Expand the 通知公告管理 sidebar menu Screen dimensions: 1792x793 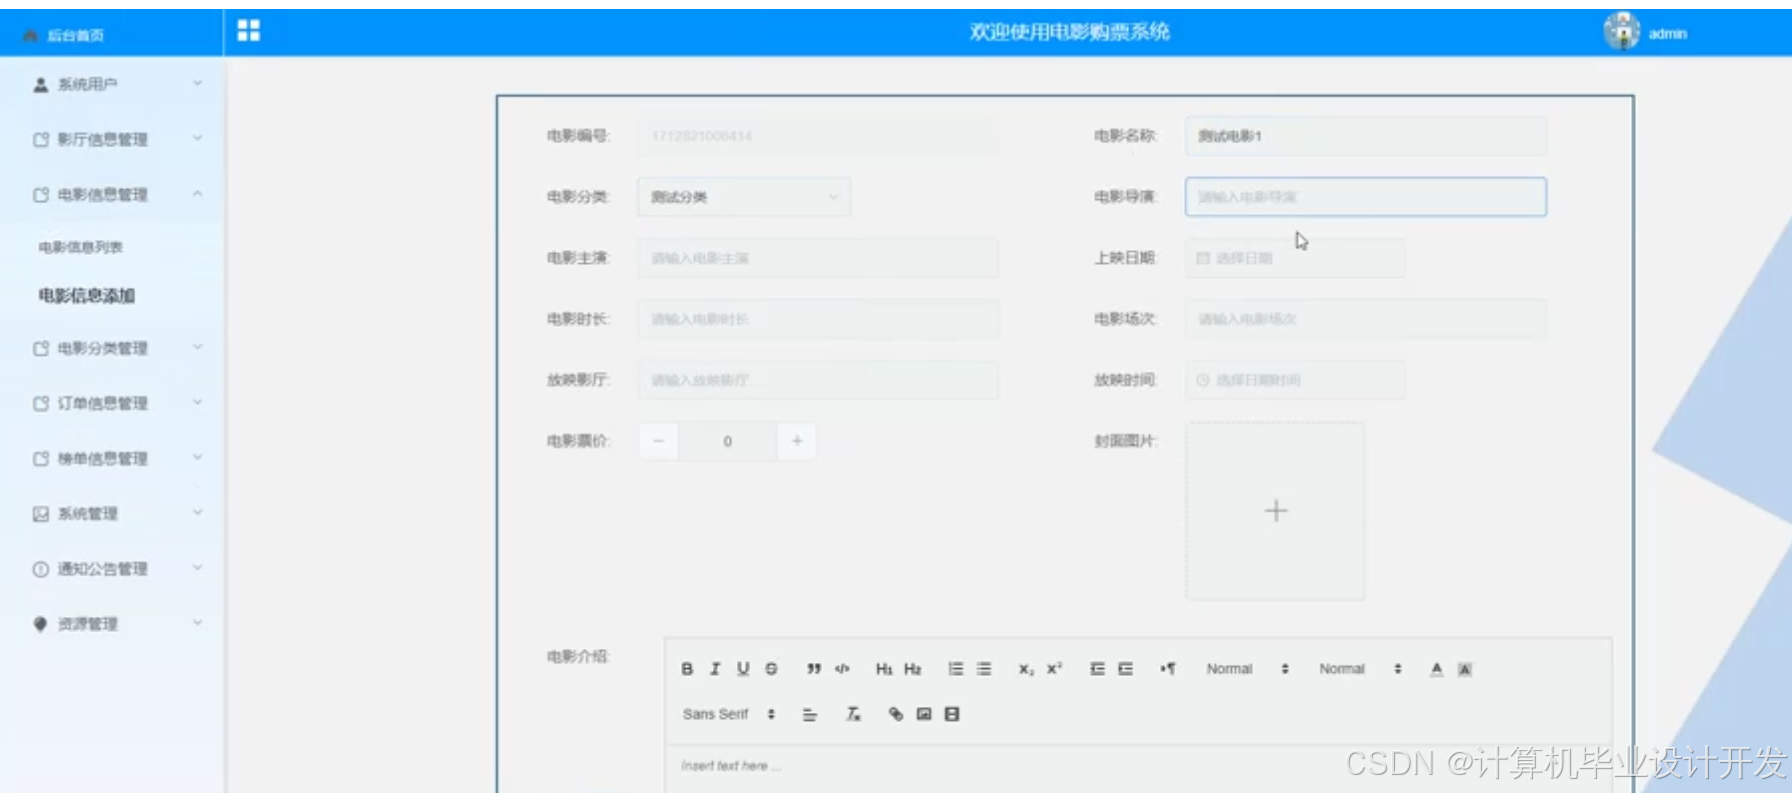(x=112, y=568)
